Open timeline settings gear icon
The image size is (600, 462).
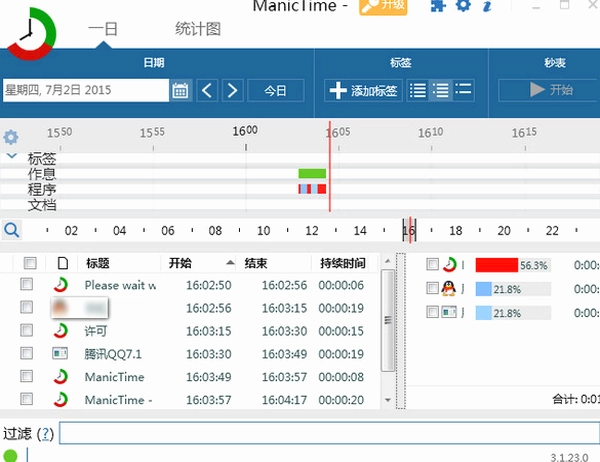pyautogui.click(x=11, y=137)
